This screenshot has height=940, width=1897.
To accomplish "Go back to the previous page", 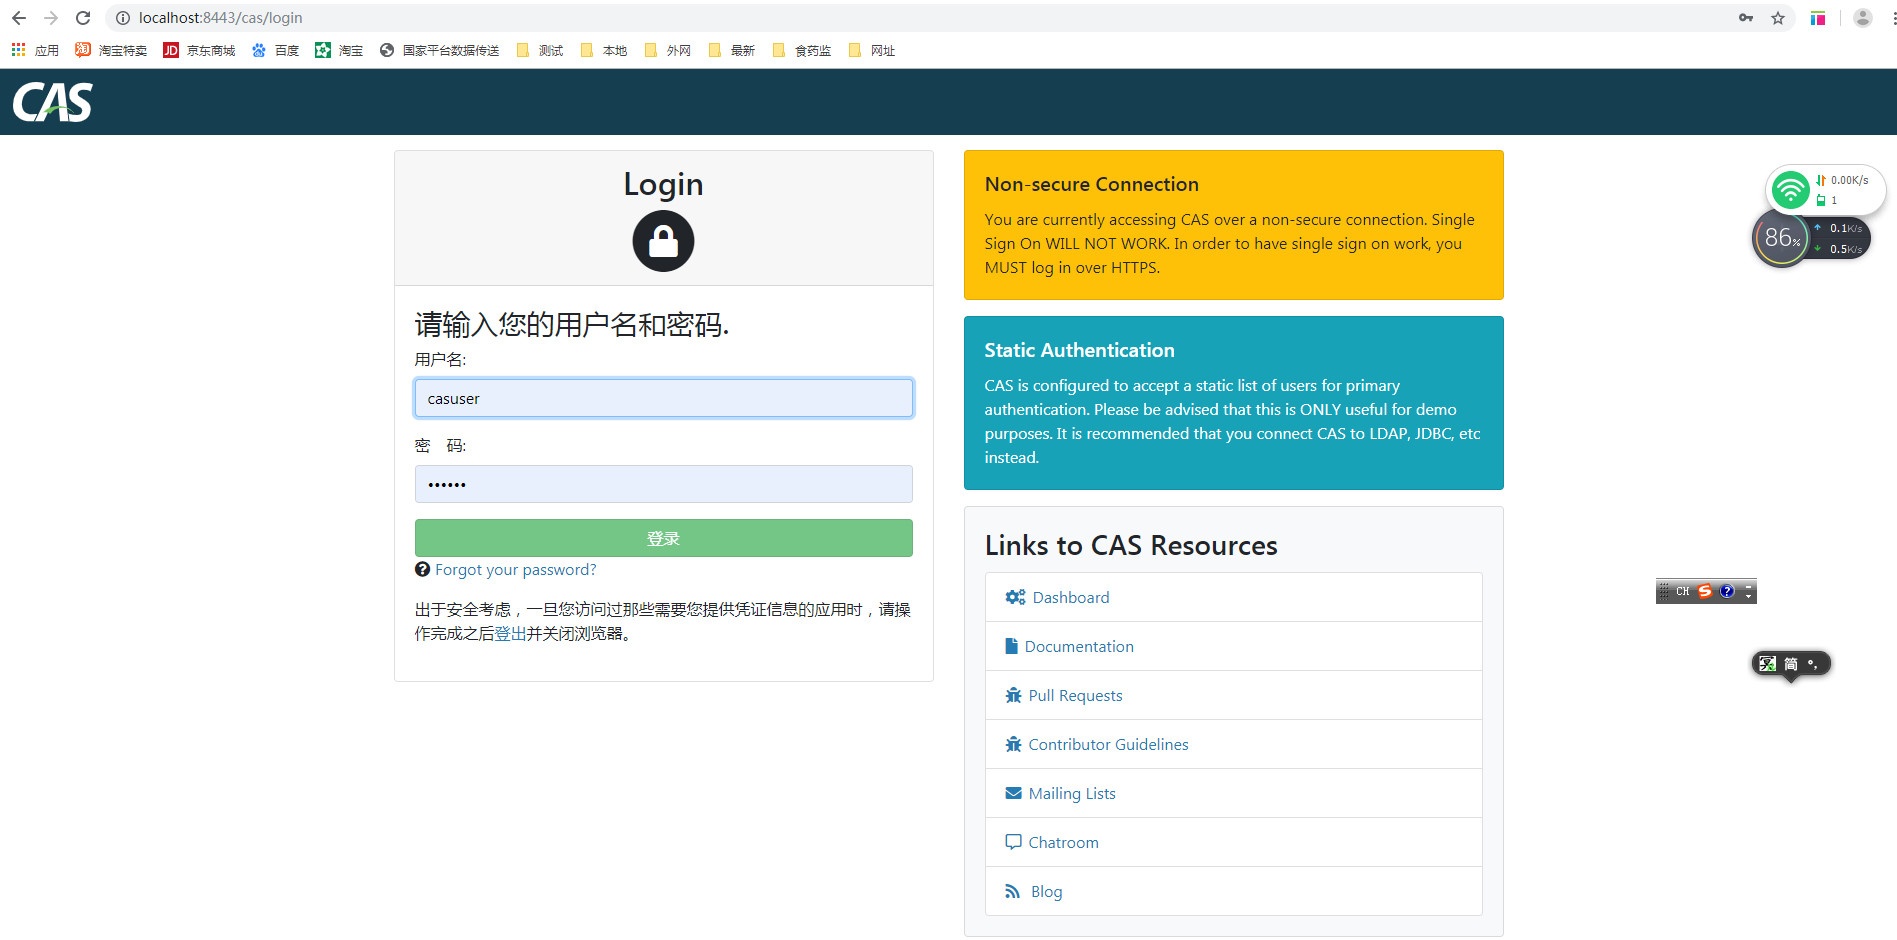I will 18,18.
